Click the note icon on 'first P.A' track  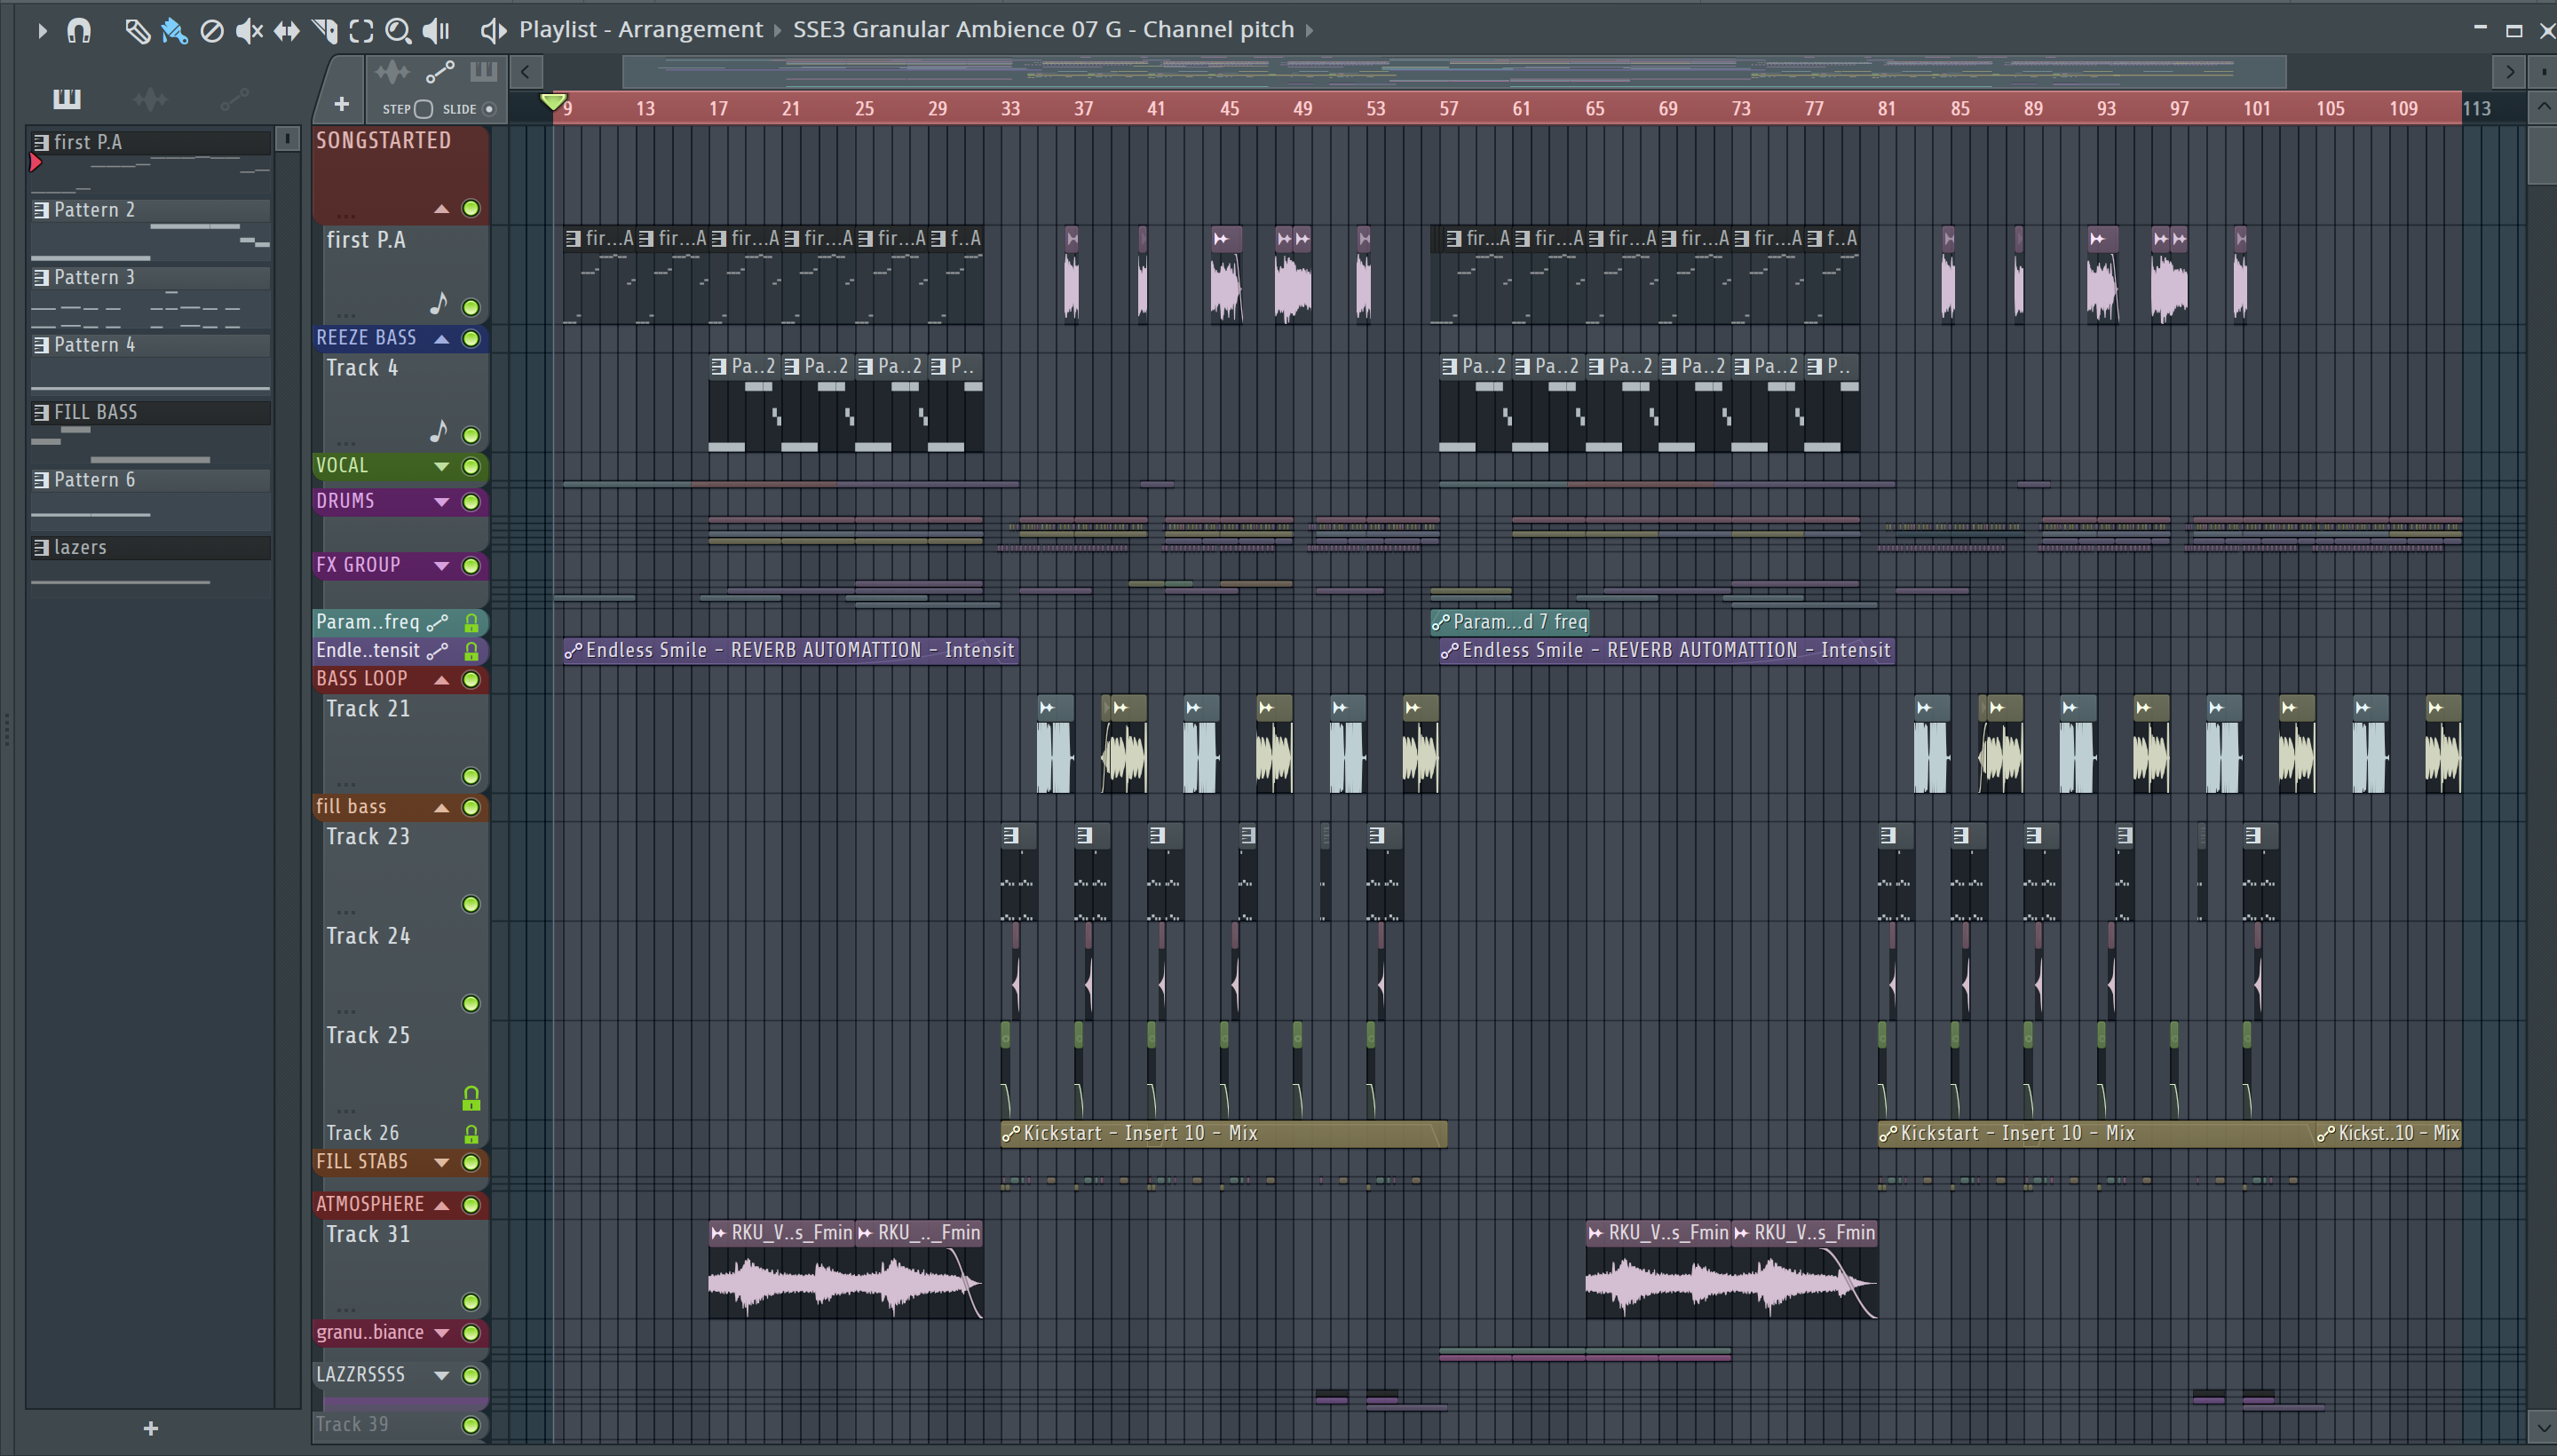pyautogui.click(x=439, y=303)
